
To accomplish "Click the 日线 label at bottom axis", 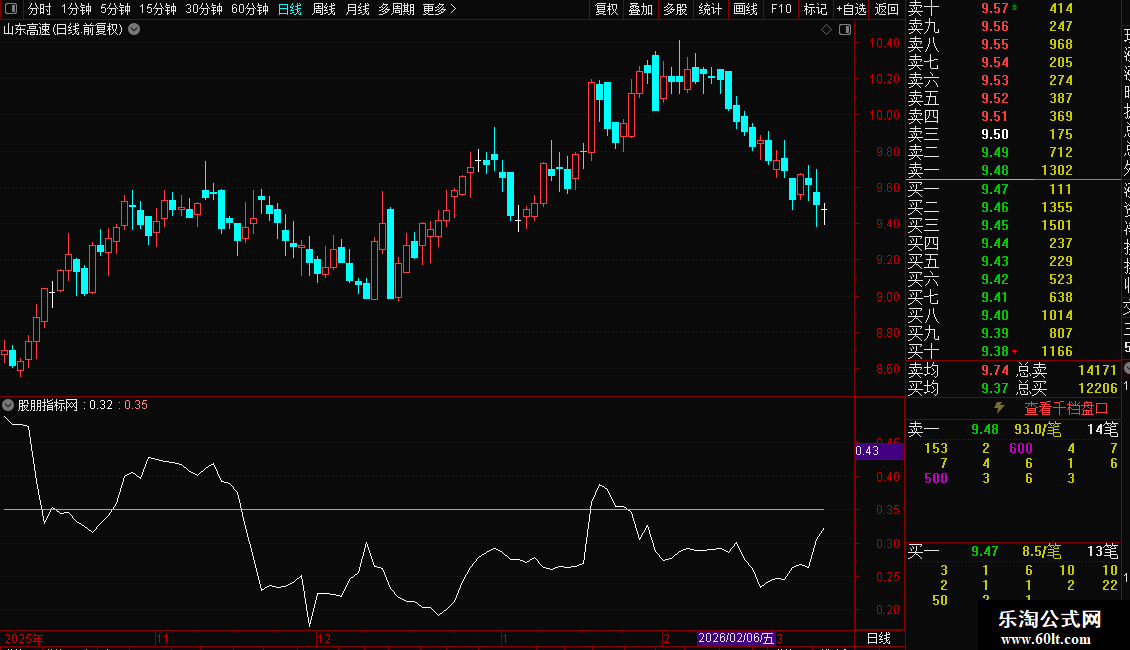I will coord(878,638).
